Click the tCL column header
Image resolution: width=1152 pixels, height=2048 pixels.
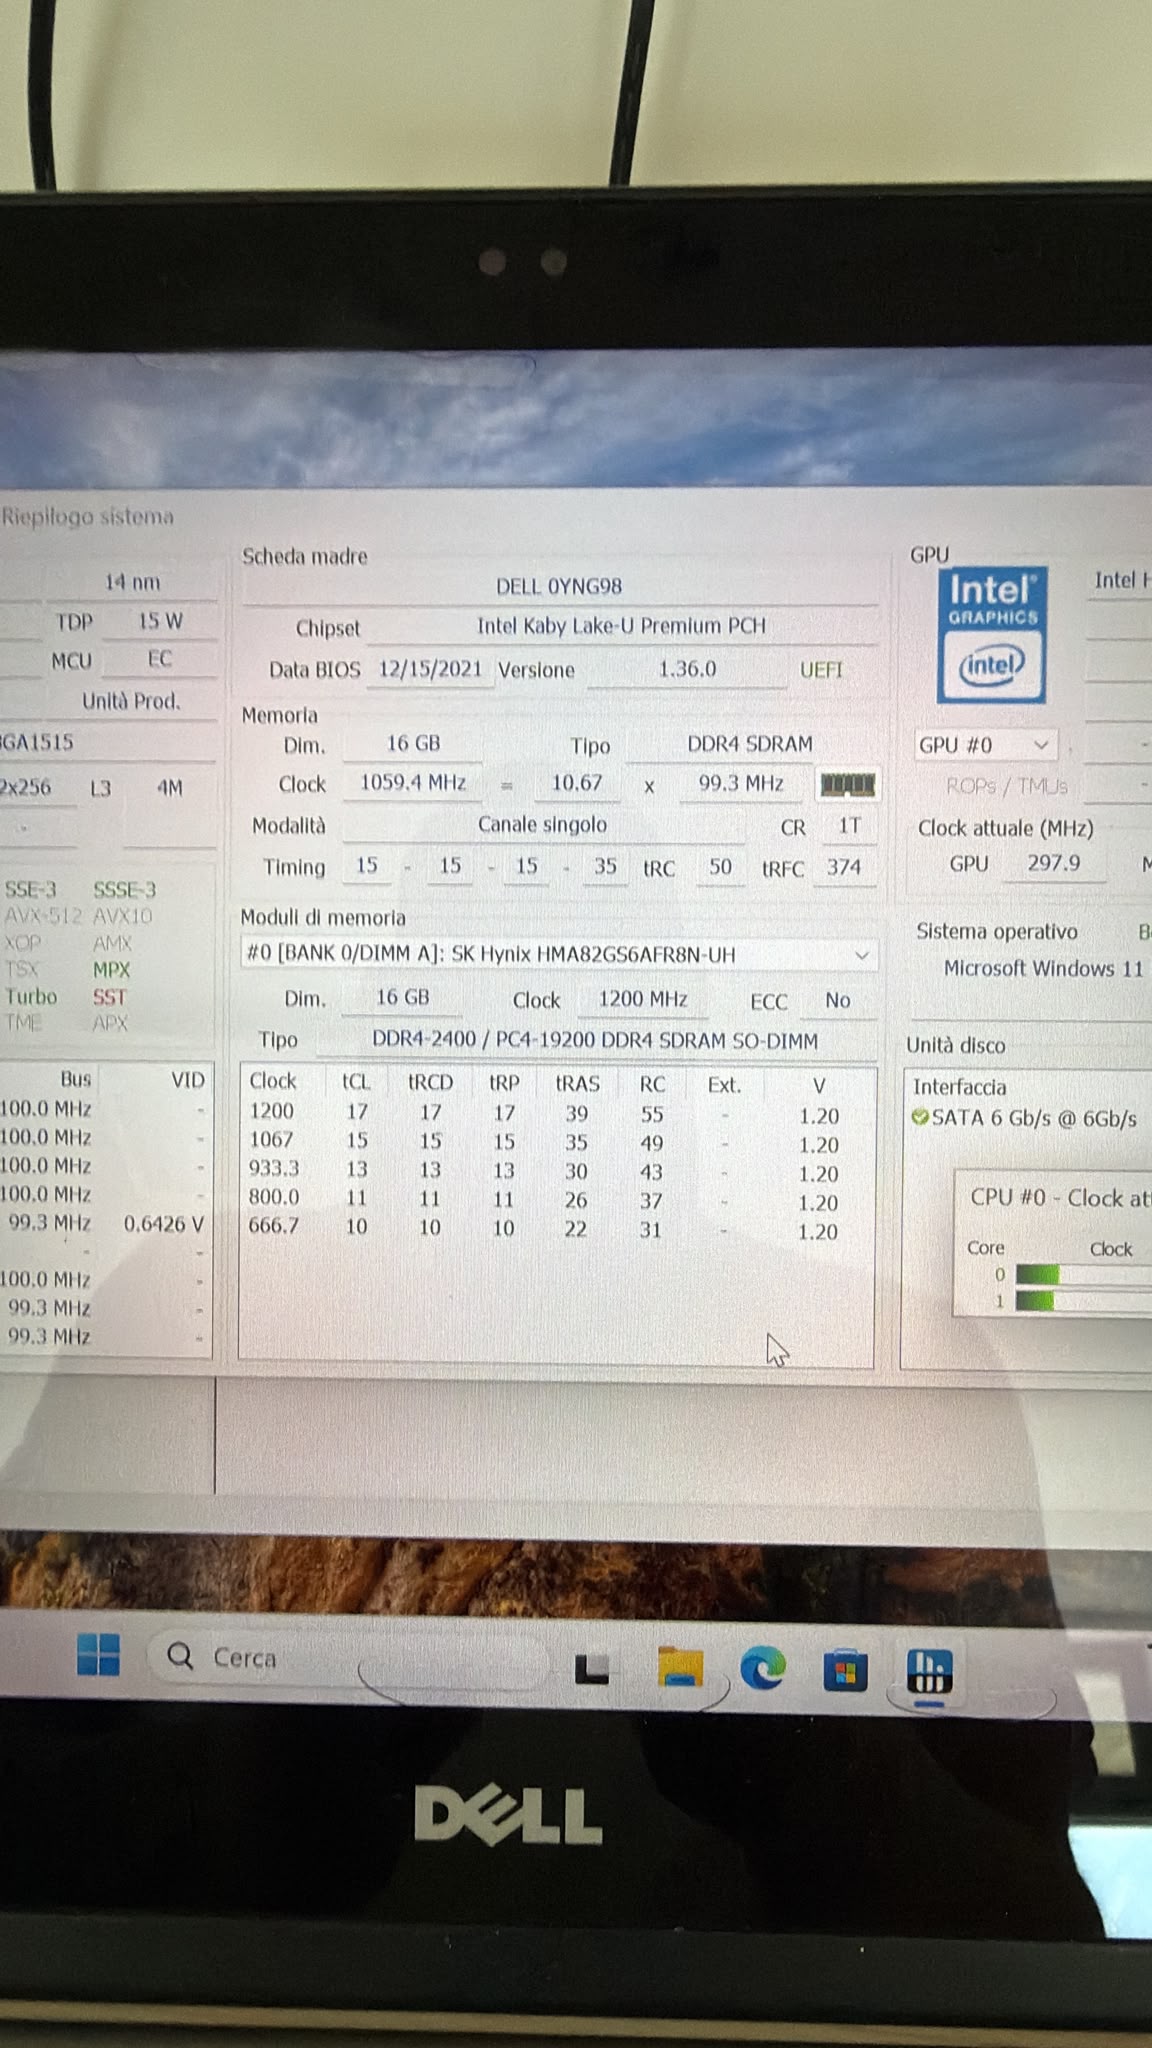click(356, 1082)
